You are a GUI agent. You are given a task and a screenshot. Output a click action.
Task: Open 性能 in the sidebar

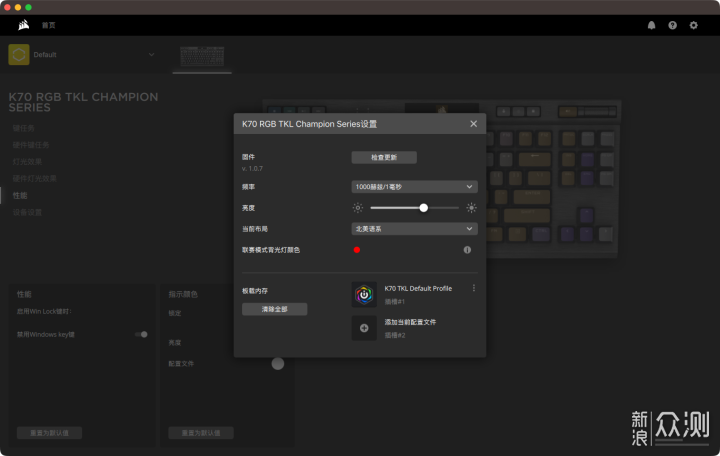click(x=20, y=196)
